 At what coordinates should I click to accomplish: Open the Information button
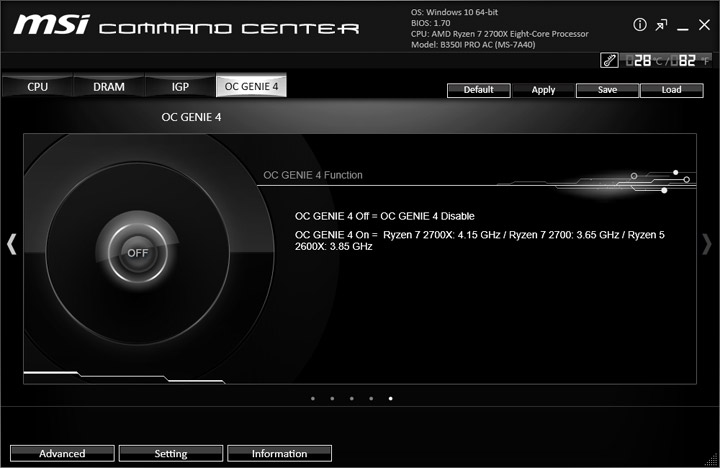coord(279,453)
